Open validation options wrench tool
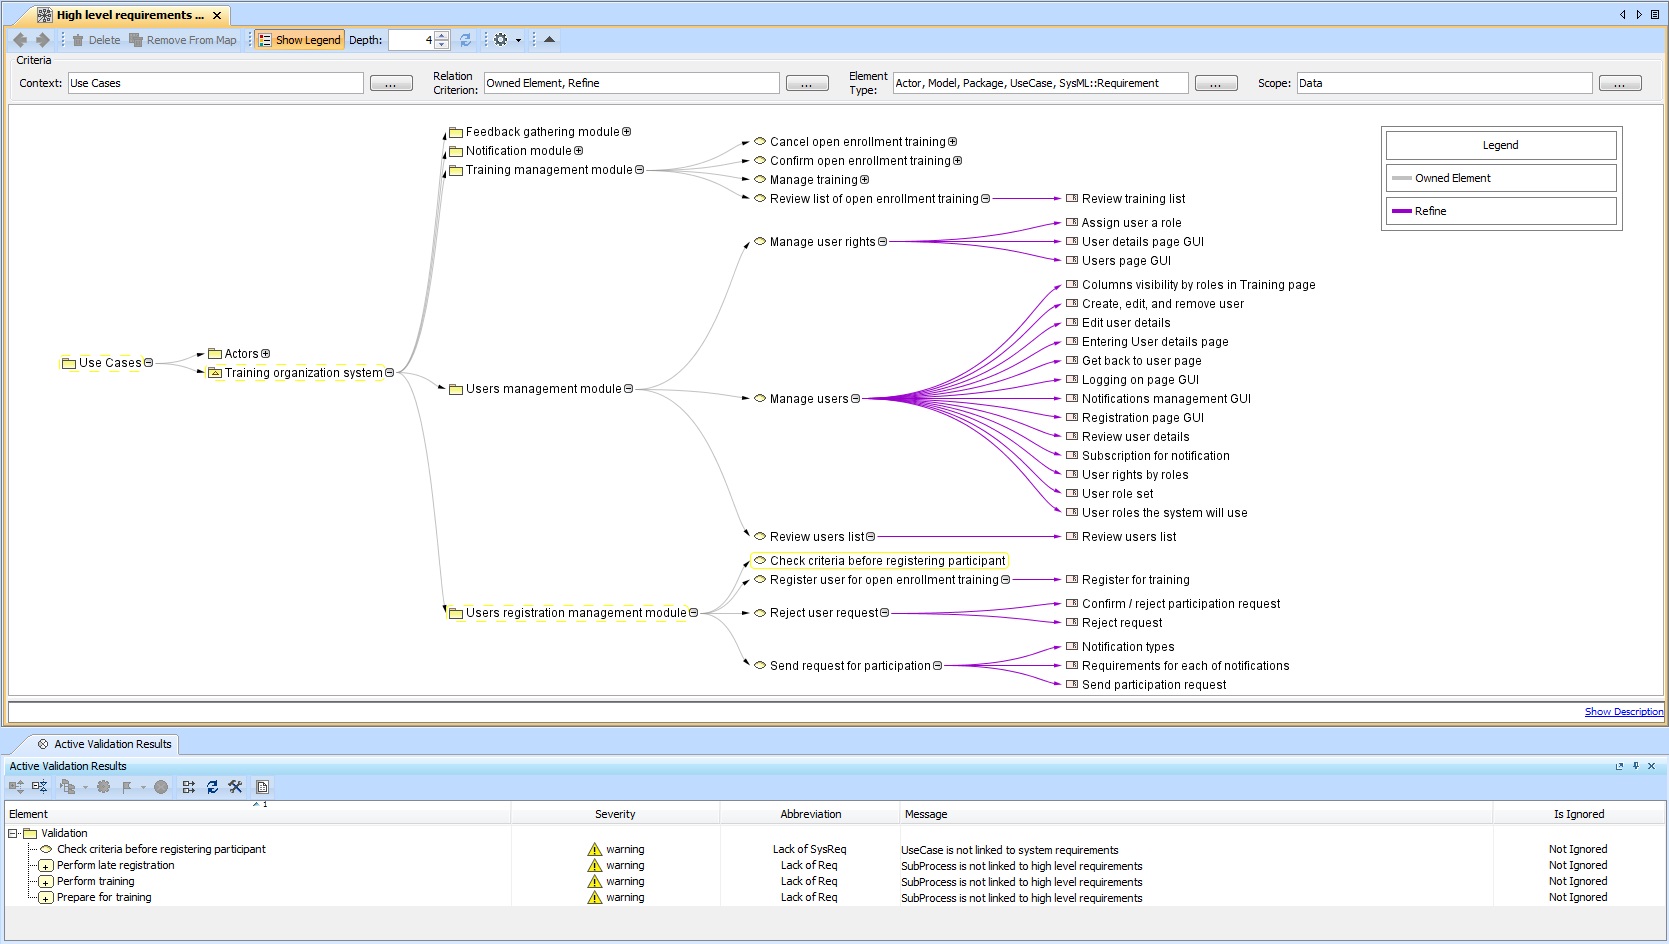The image size is (1669, 944). 235,788
